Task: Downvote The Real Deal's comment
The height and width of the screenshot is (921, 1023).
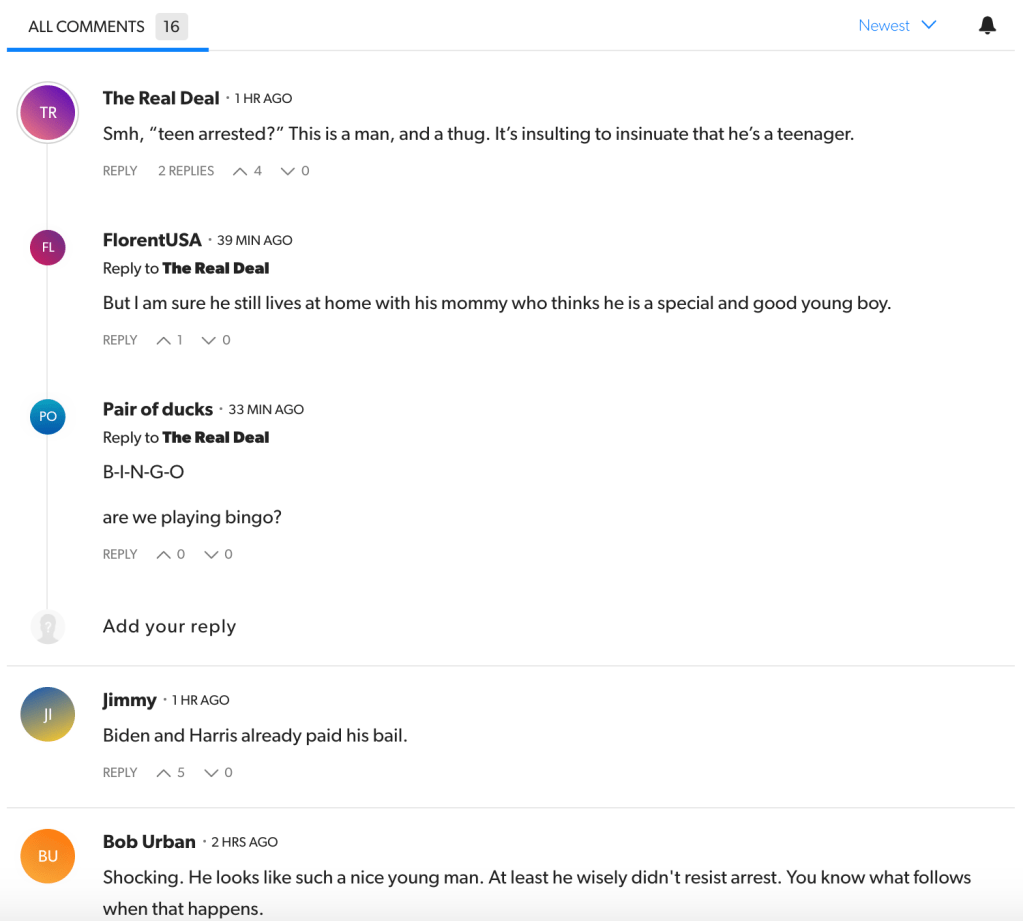Action: (x=288, y=171)
